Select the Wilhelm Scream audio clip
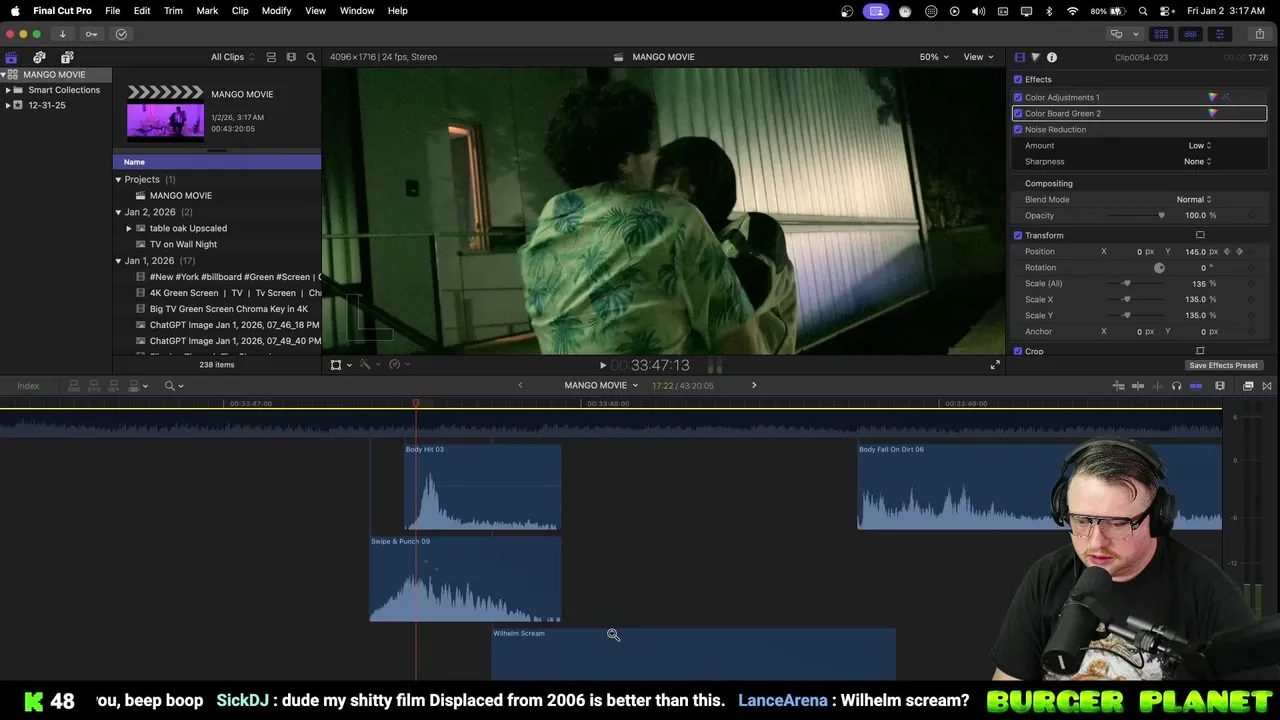This screenshot has width=1280, height=720. [693, 654]
